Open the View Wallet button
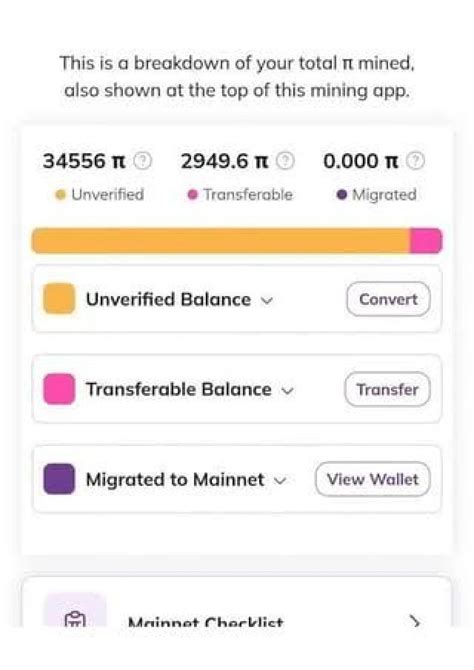The width and height of the screenshot is (474, 670). (x=373, y=479)
